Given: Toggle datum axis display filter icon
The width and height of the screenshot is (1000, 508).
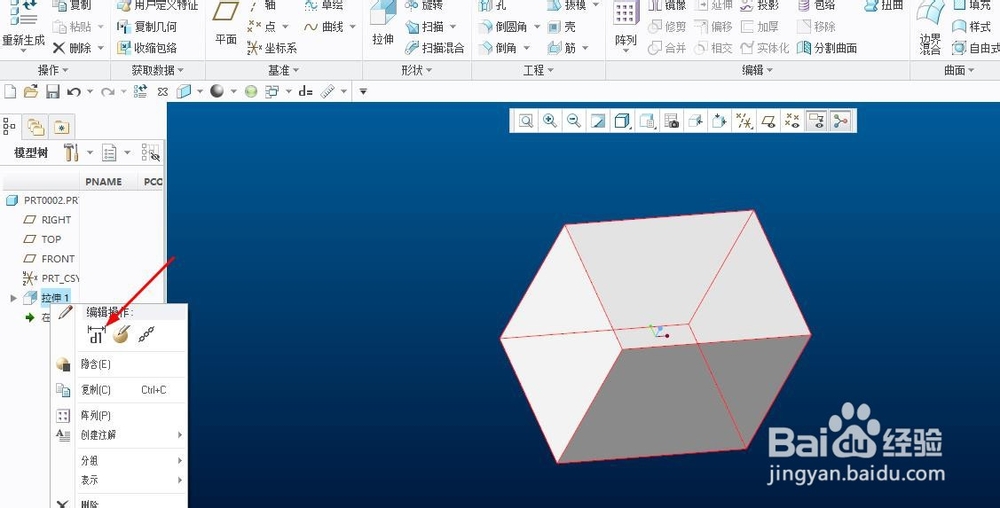Looking at the screenshot, I should (744, 121).
